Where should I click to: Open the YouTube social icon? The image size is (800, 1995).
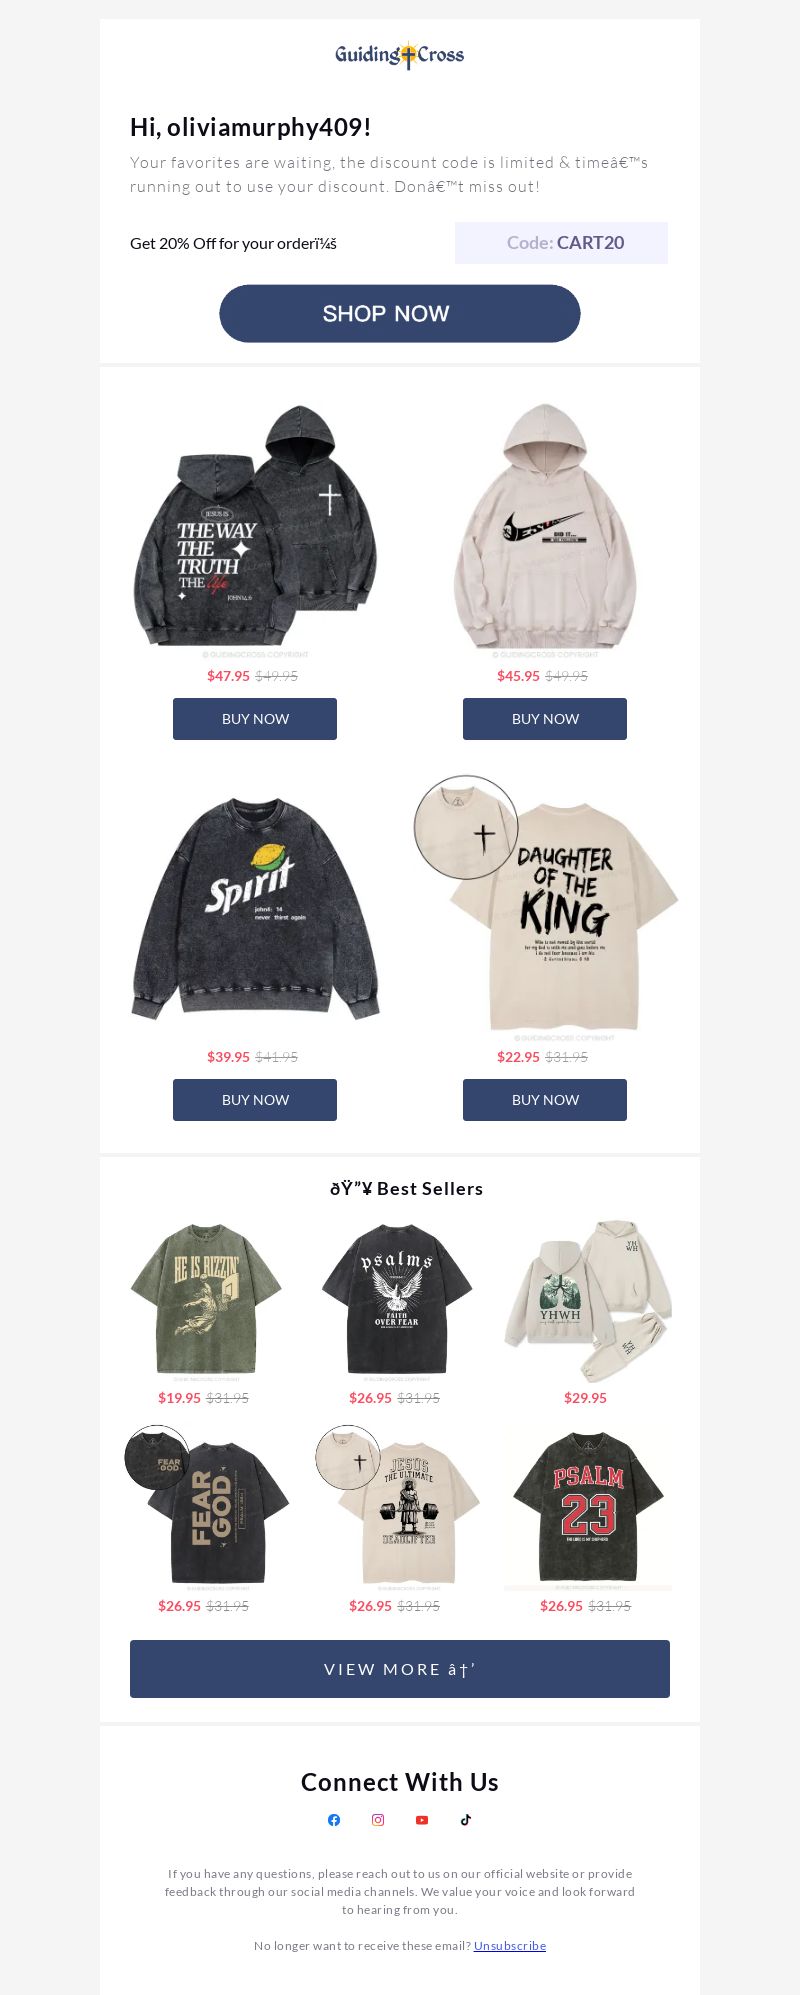pos(422,1820)
